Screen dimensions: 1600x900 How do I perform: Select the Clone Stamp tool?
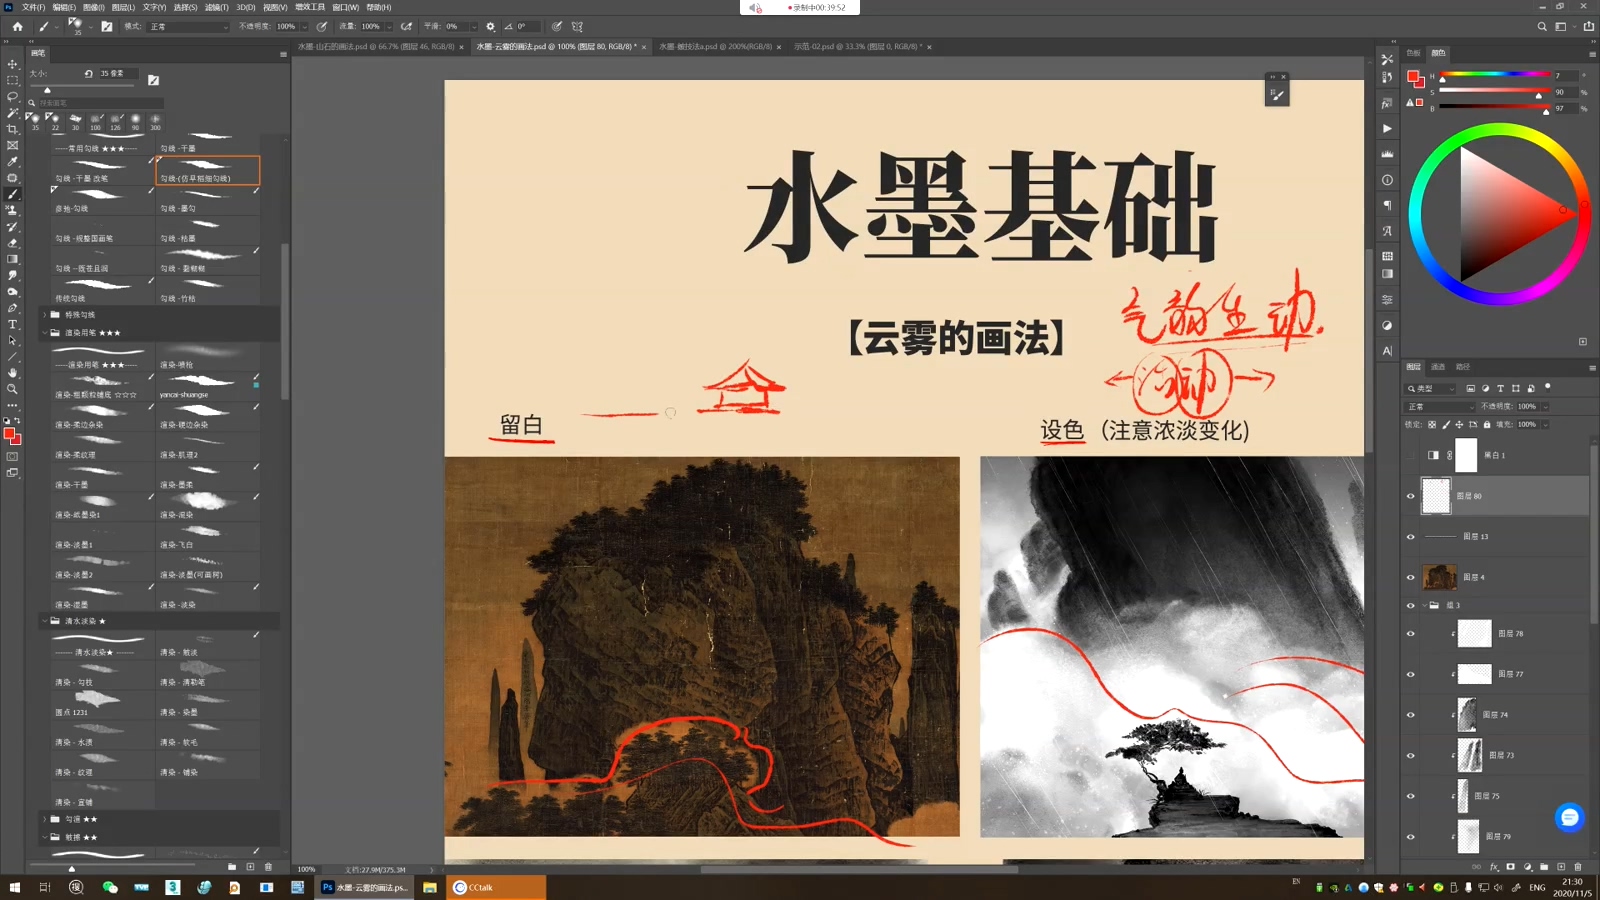pyautogui.click(x=12, y=210)
